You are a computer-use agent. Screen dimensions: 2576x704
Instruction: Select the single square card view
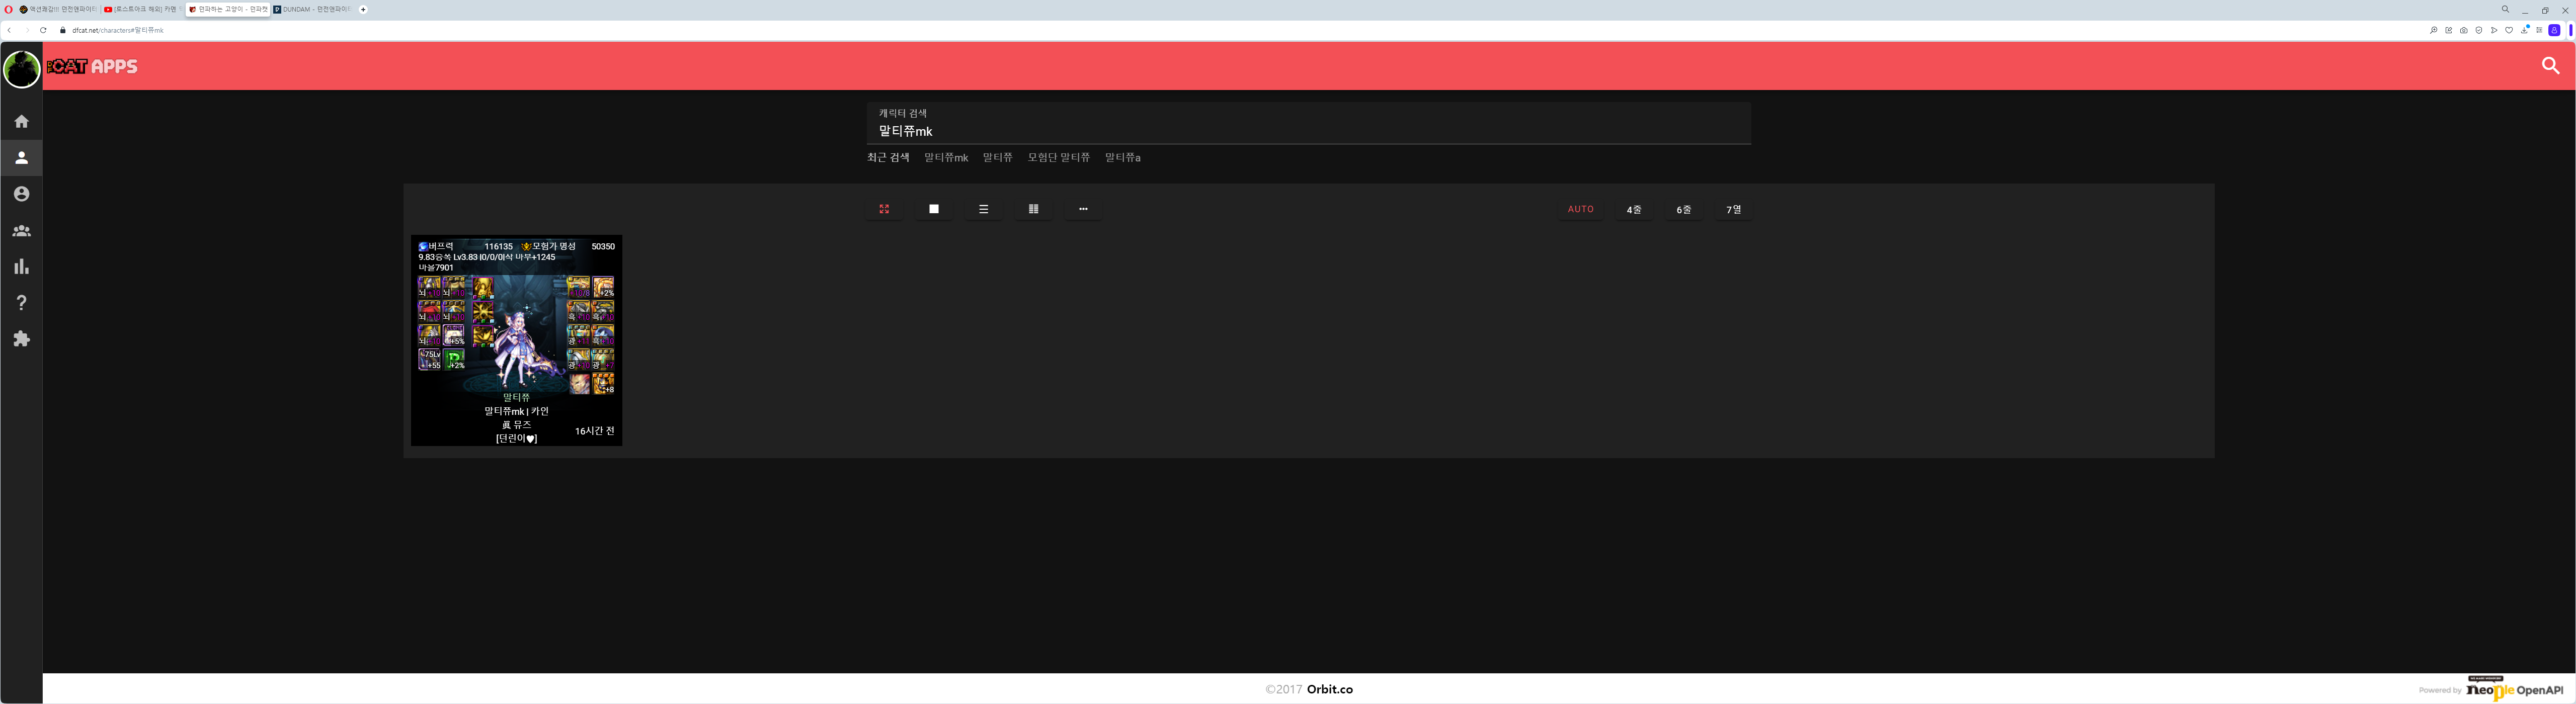[x=933, y=209]
